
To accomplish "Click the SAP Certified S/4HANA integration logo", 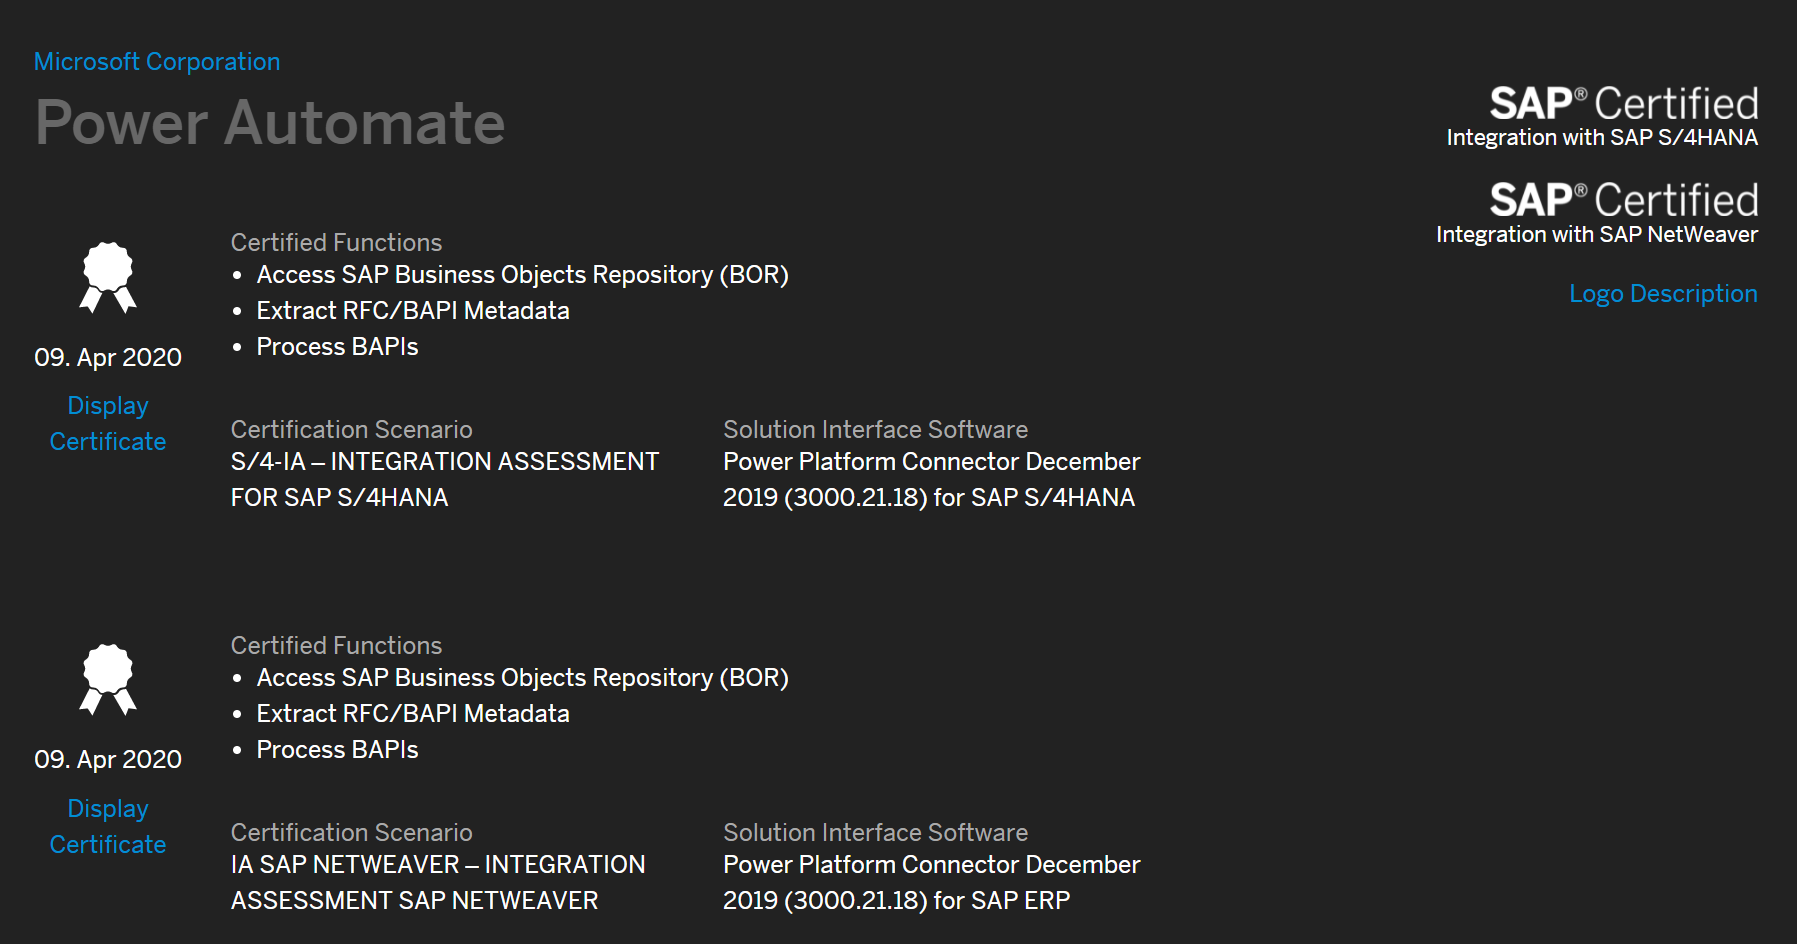I will (1602, 117).
